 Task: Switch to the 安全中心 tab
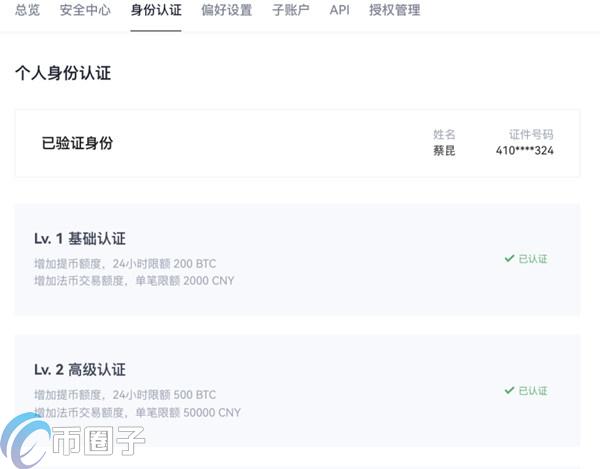coord(86,11)
